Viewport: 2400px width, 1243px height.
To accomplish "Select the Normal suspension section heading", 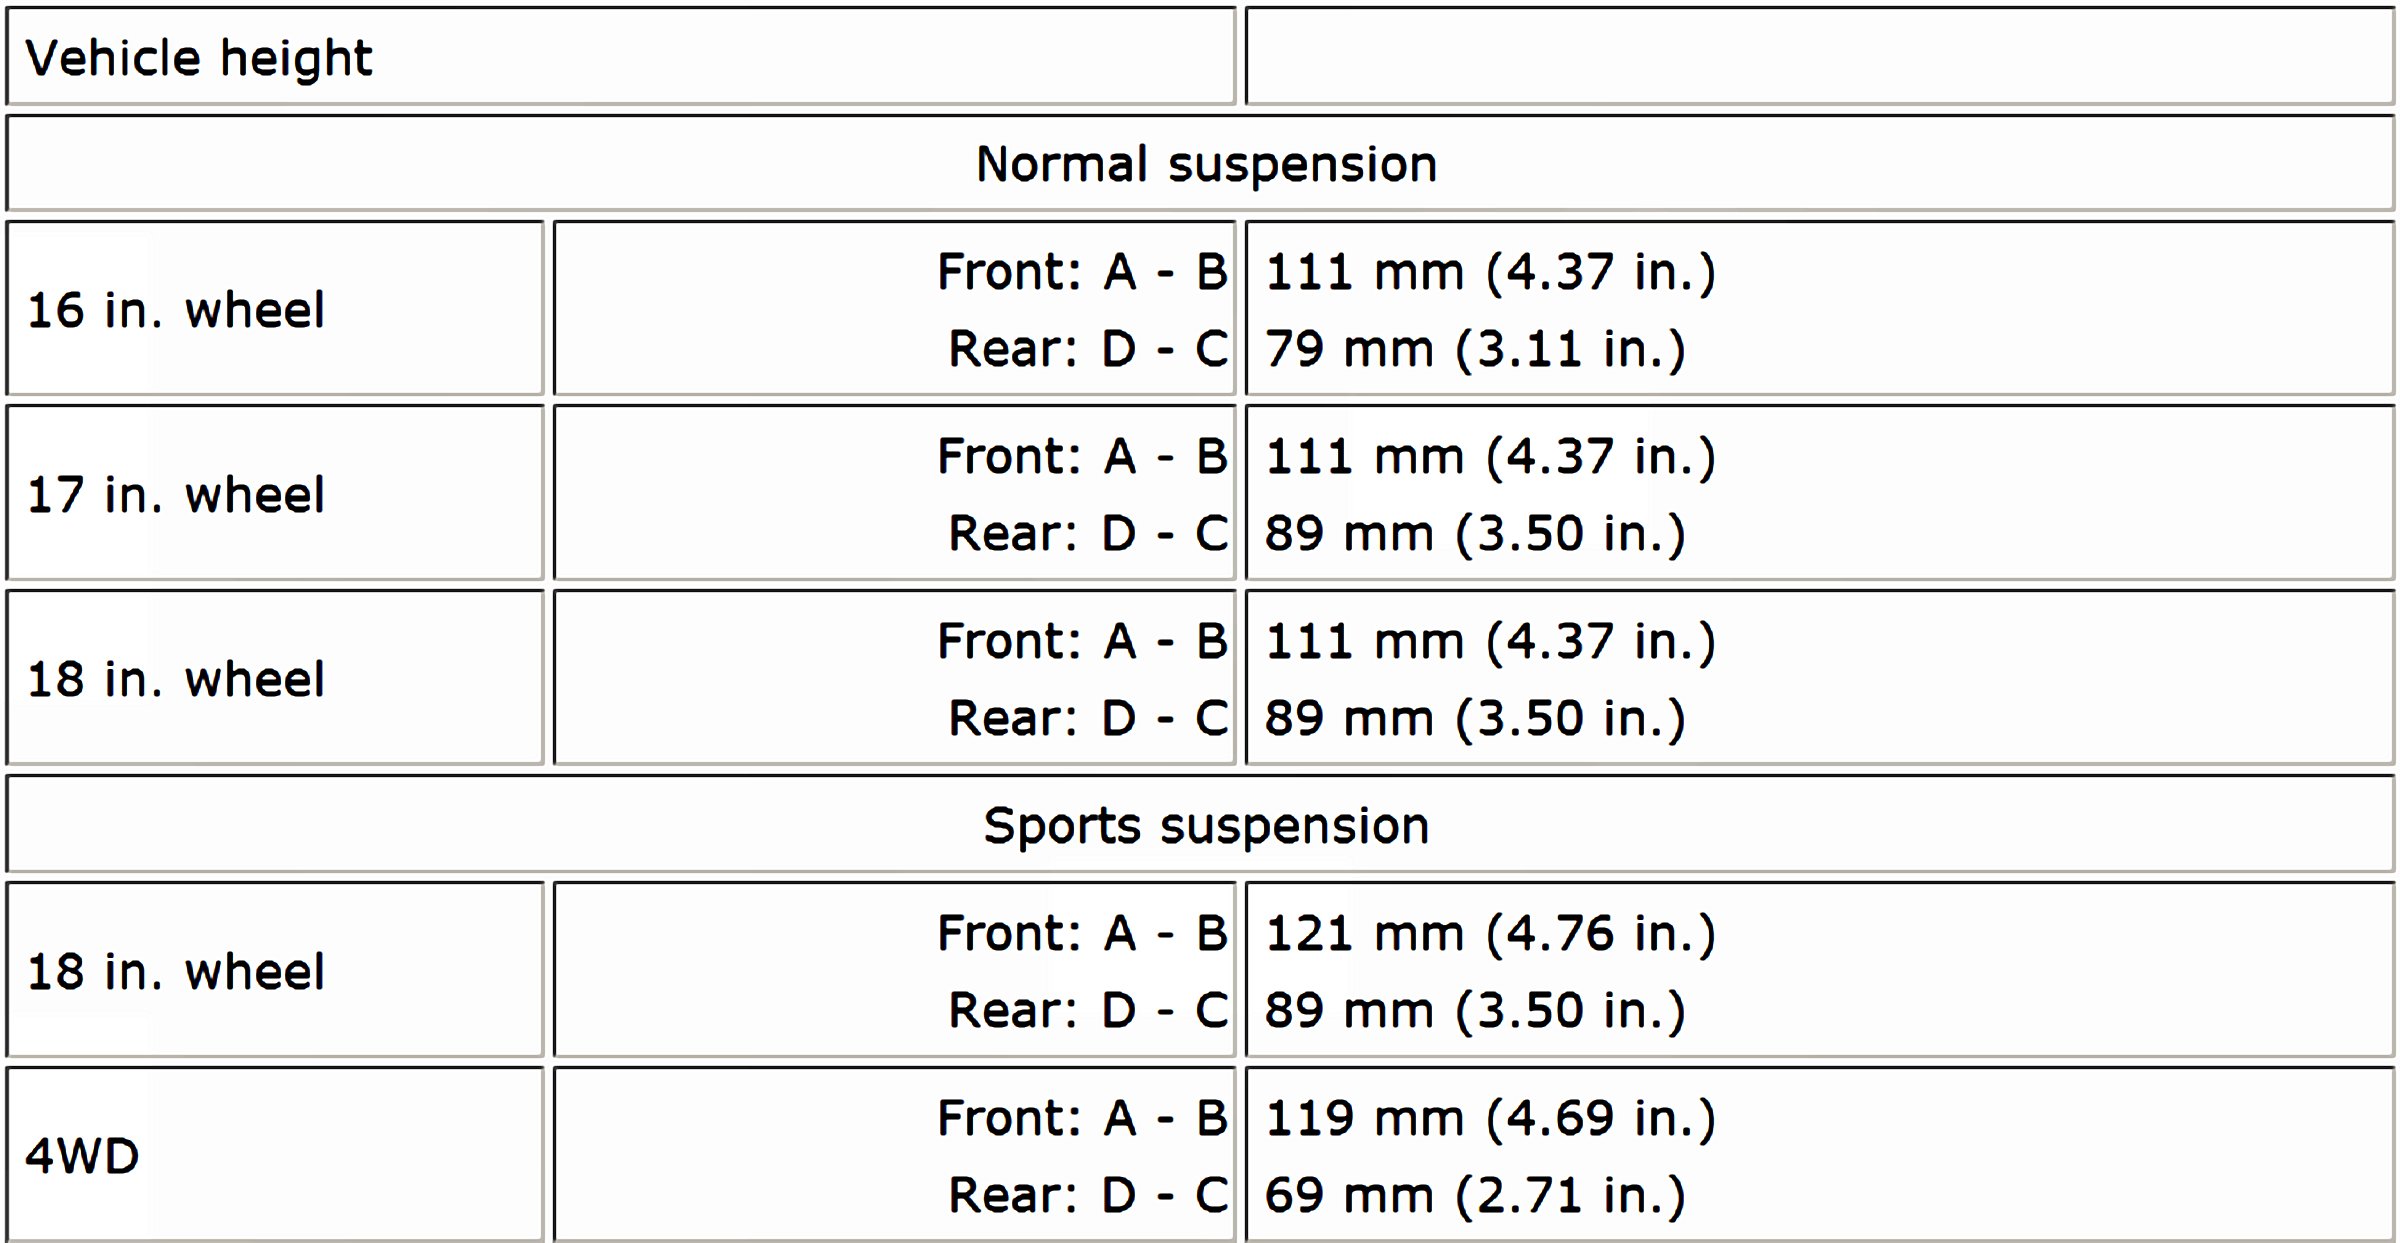I will [1205, 164].
